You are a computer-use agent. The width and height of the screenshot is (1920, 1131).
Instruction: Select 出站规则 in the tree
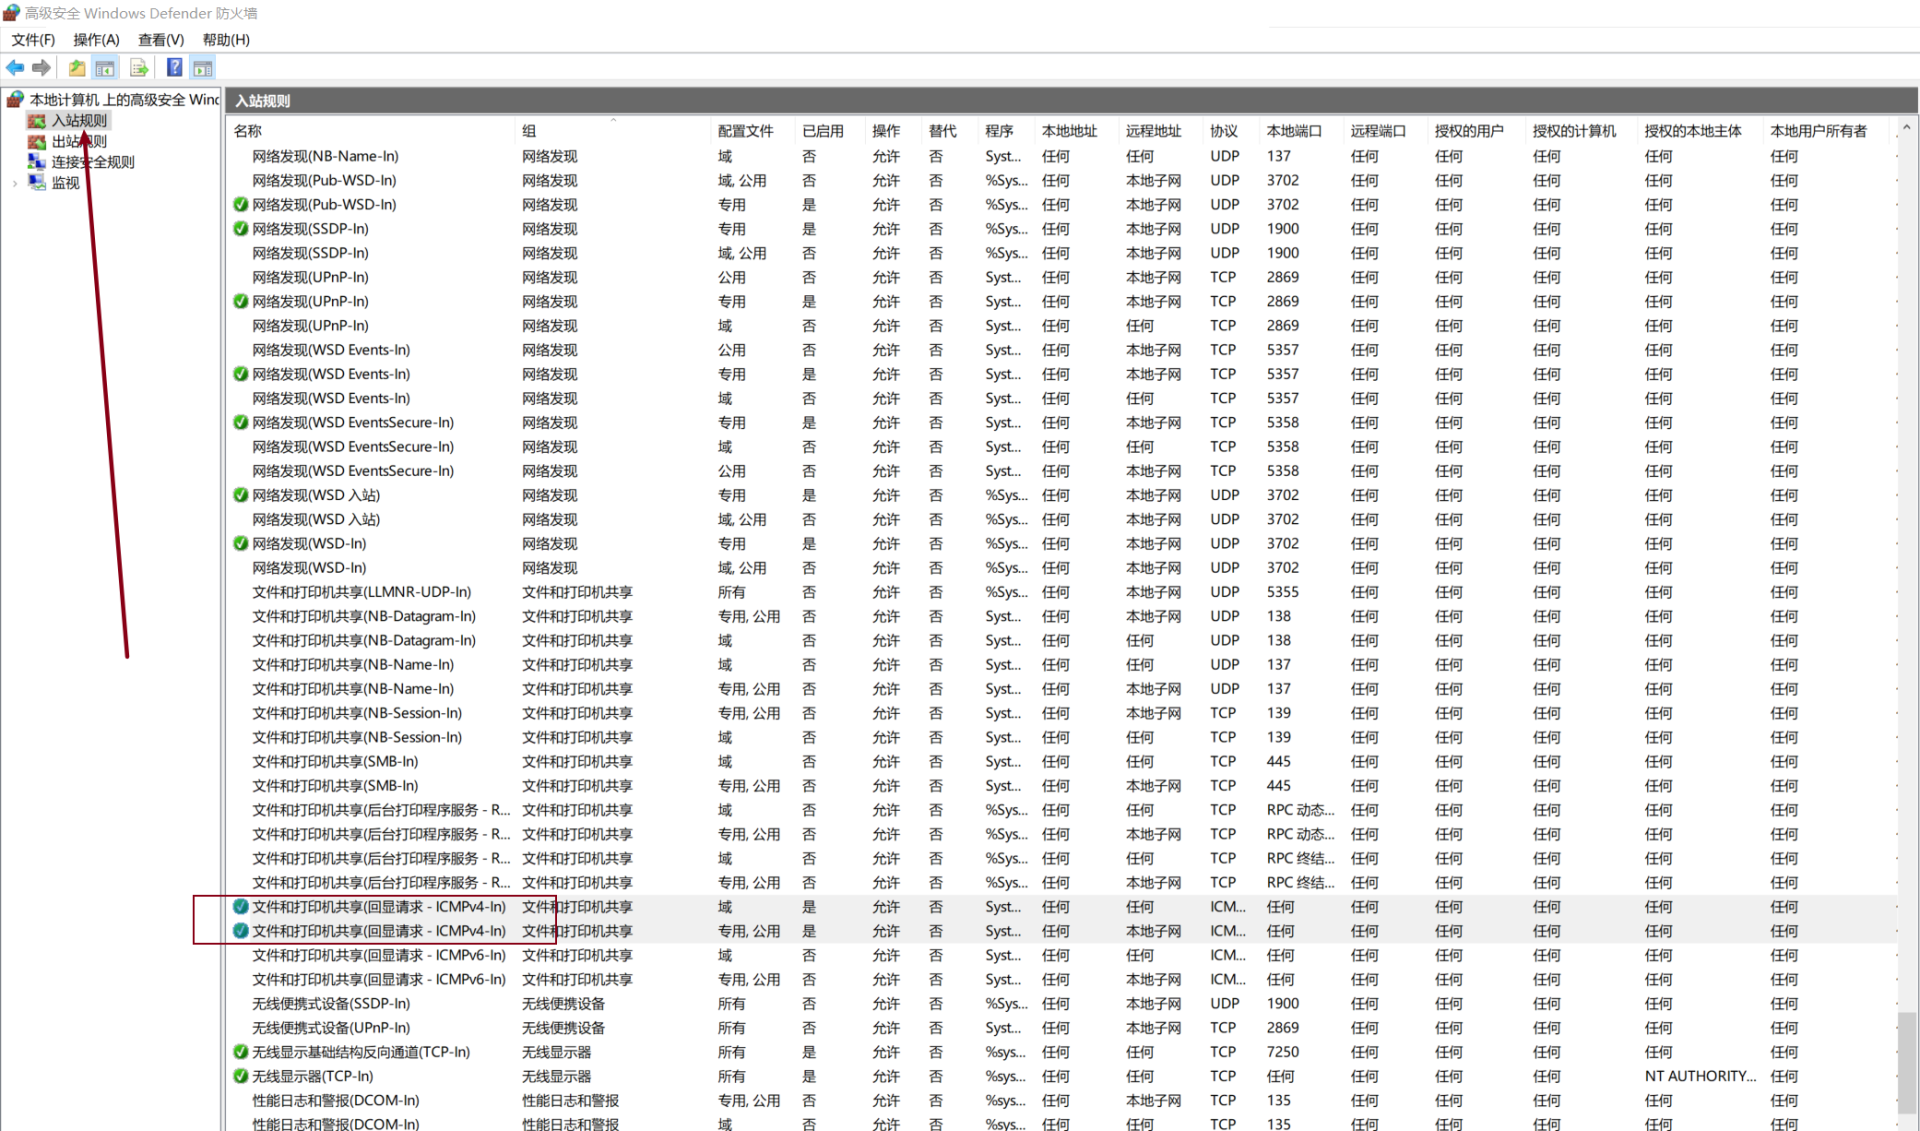[x=79, y=141]
